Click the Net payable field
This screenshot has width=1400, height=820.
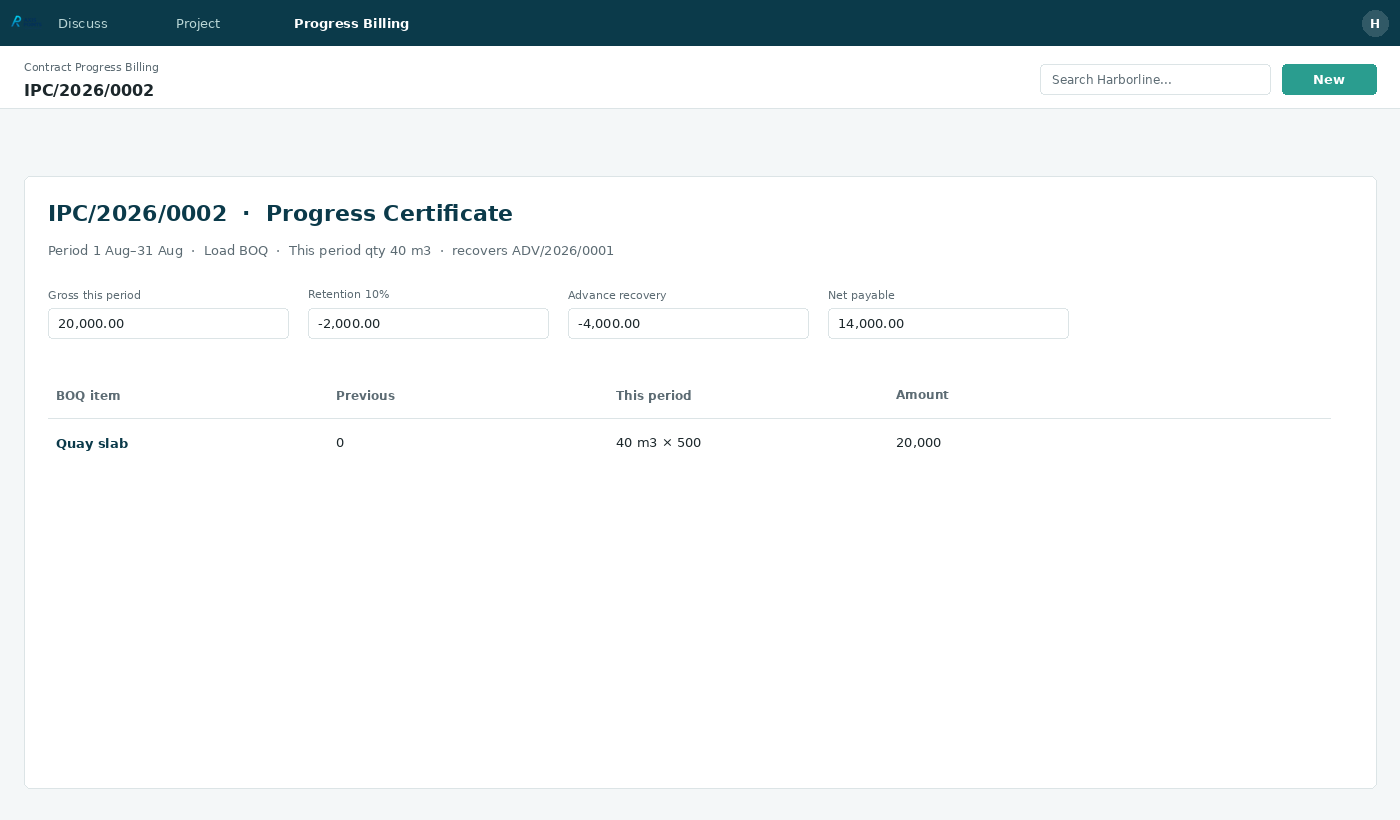pos(948,323)
